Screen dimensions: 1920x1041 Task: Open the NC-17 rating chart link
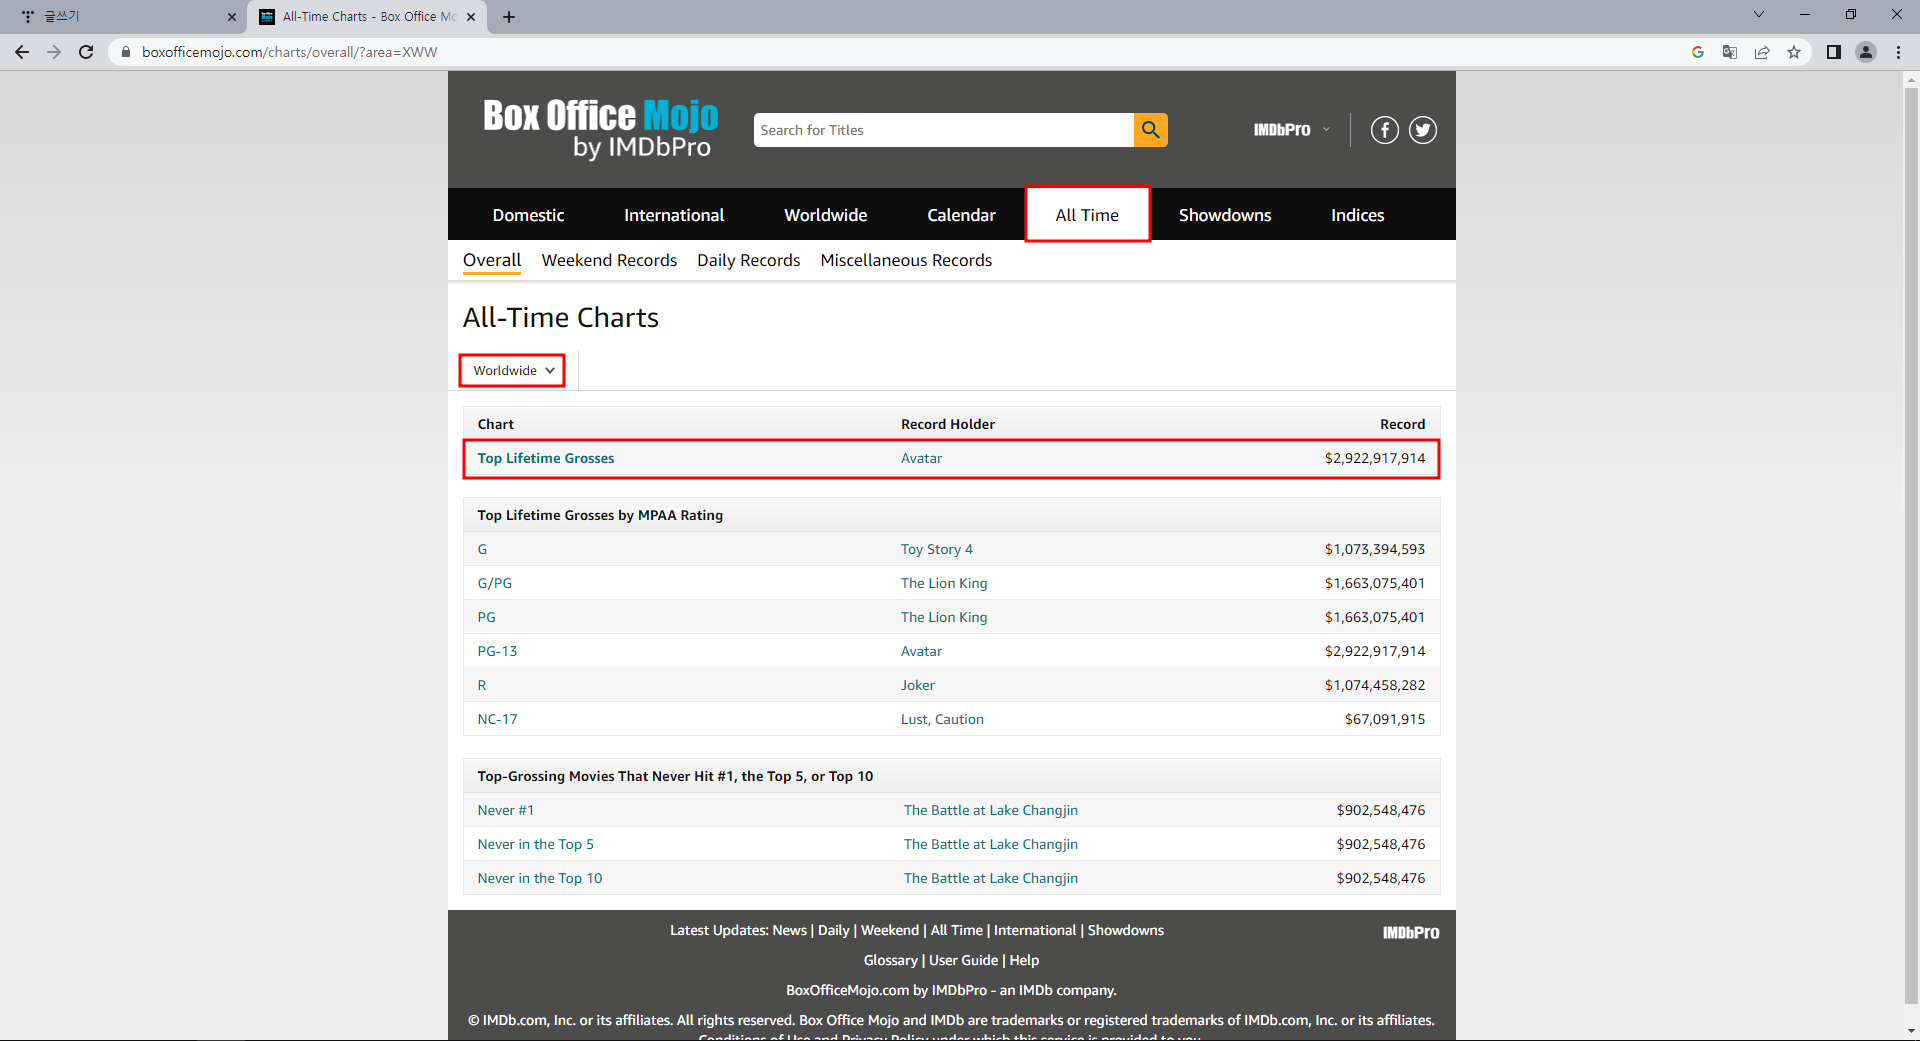click(x=497, y=719)
